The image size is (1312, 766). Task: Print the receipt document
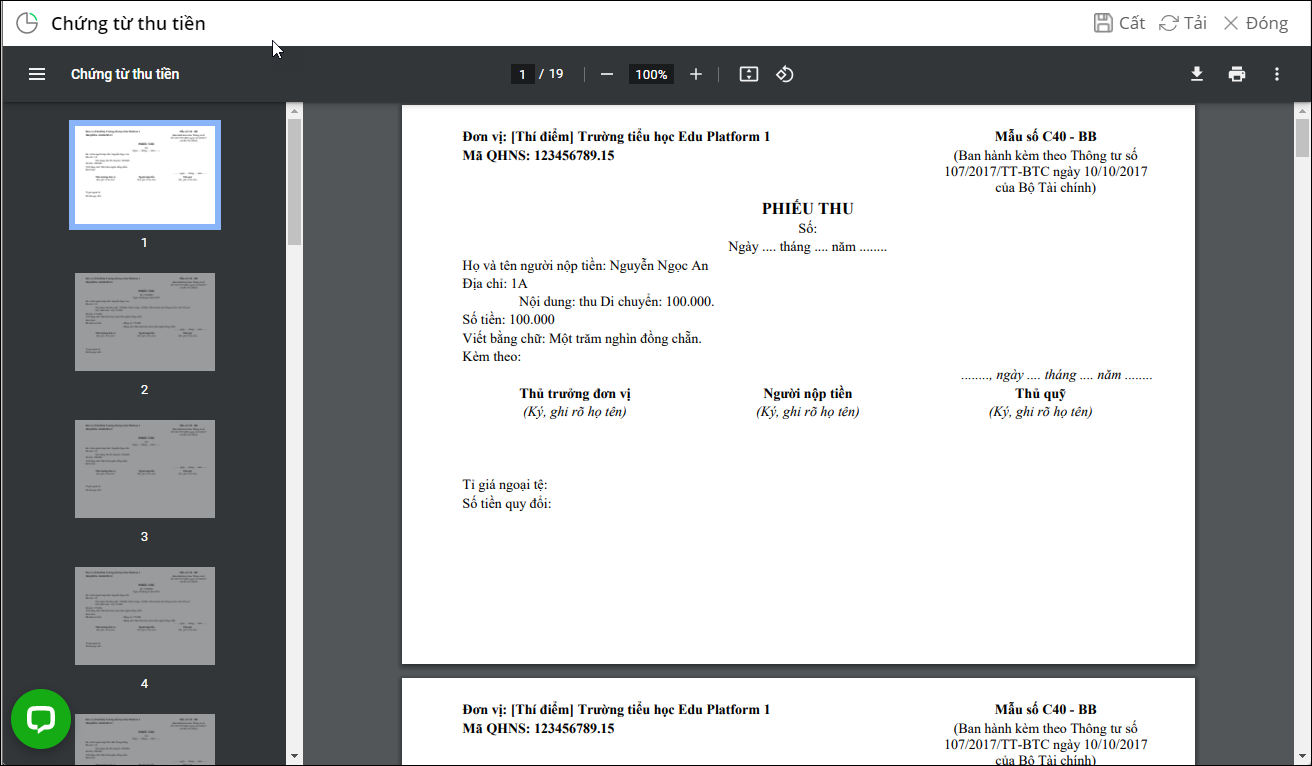1237,74
